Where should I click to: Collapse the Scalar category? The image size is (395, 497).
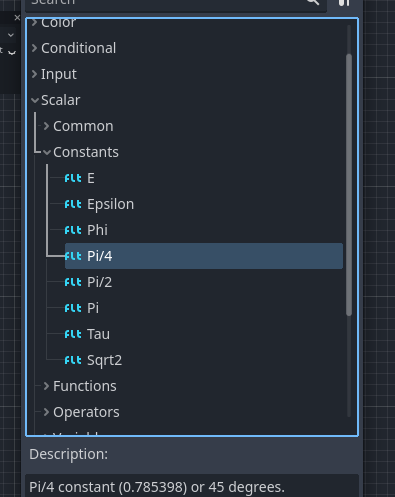click(35, 100)
